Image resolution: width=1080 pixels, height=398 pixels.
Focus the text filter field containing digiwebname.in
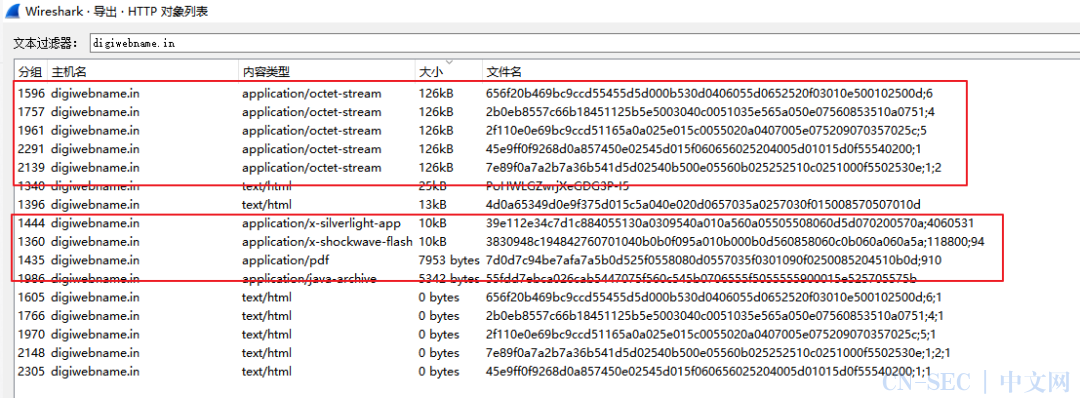[x=584, y=43]
